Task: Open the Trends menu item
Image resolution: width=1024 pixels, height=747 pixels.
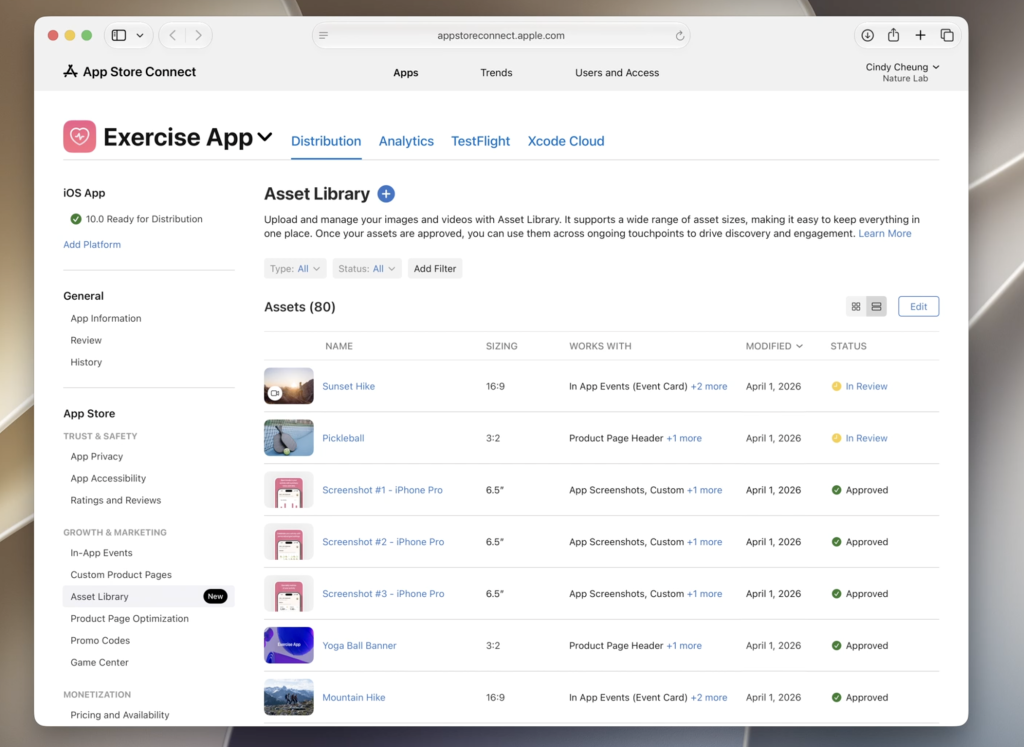Action: click(496, 72)
